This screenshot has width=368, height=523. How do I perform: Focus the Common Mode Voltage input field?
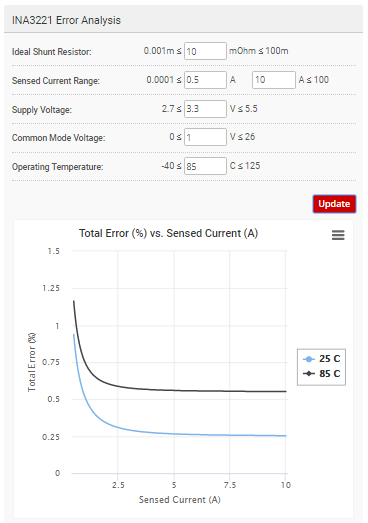(205, 137)
